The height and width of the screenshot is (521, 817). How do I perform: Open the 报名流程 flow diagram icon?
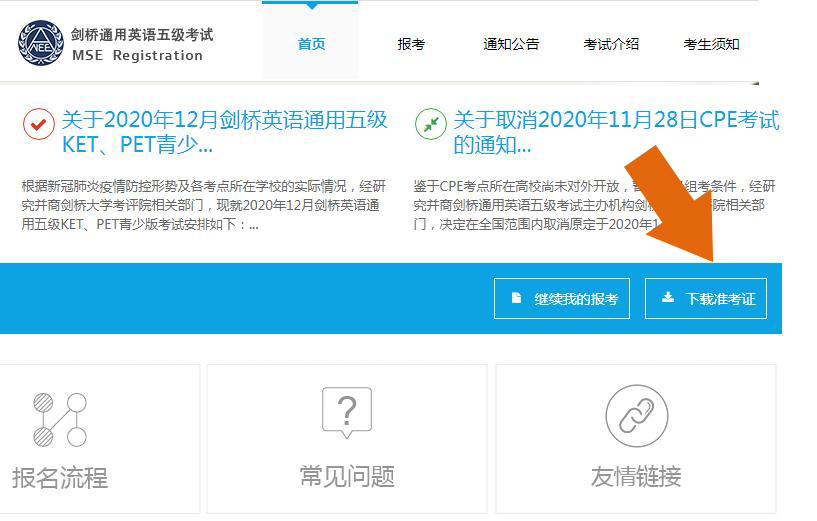pyautogui.click(x=60, y=419)
